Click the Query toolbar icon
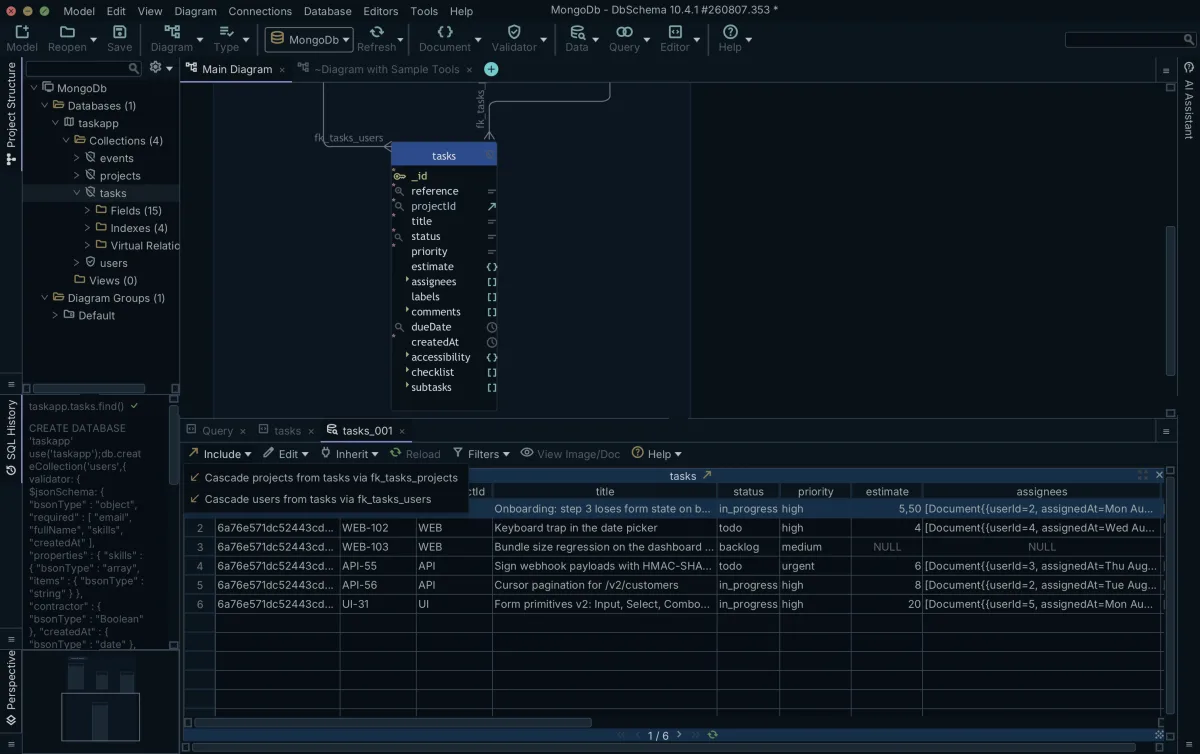Screen dimensions: 1200x754 point(624,32)
